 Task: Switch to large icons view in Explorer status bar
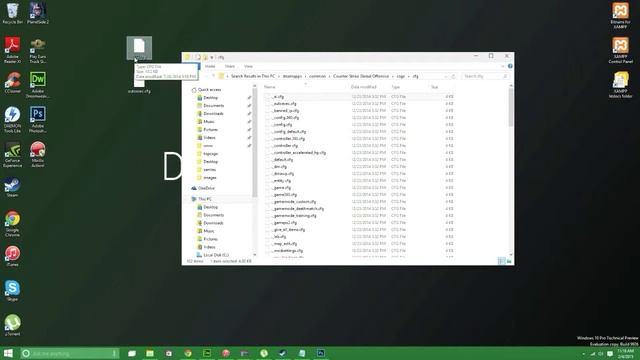509,261
